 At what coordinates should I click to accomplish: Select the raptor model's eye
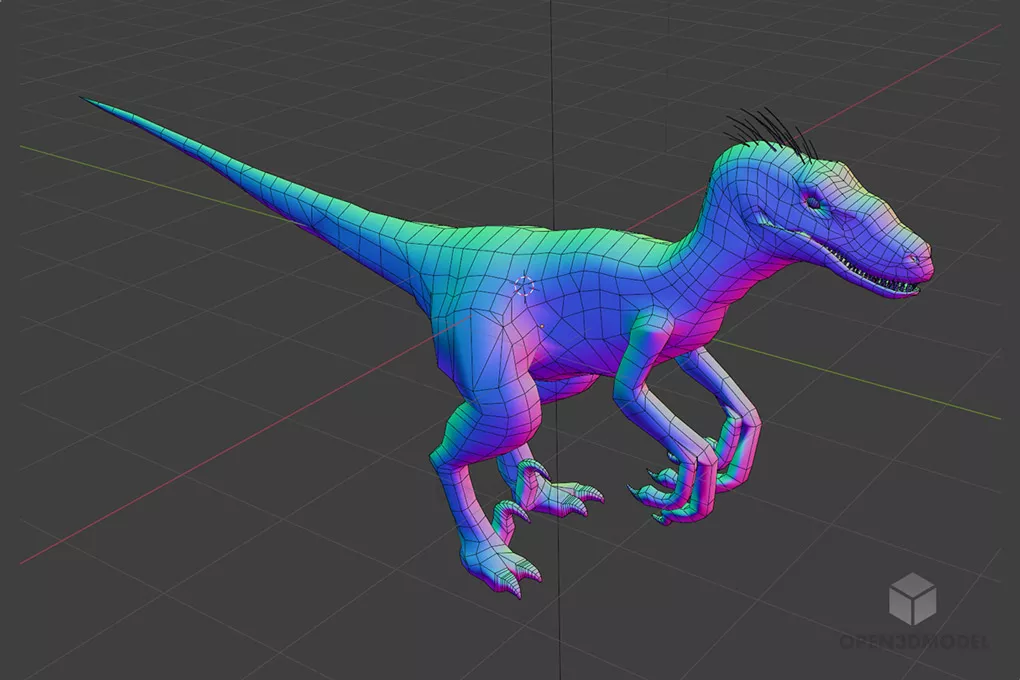click(x=814, y=203)
